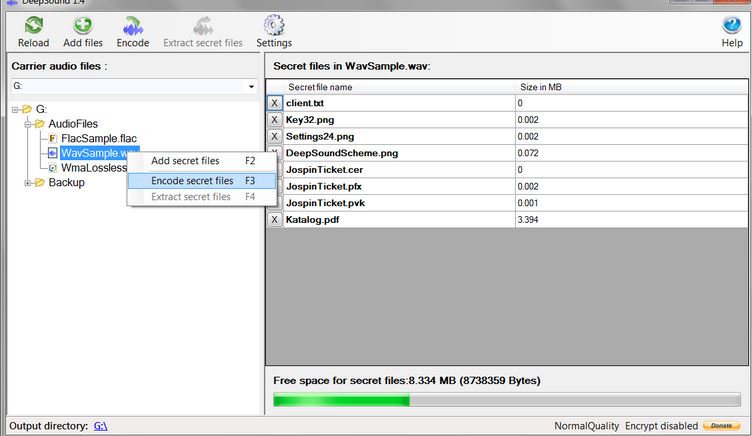This screenshot has height=436, width=752.
Task: Click the FlacSample.flac file icon
Action: tap(53, 139)
